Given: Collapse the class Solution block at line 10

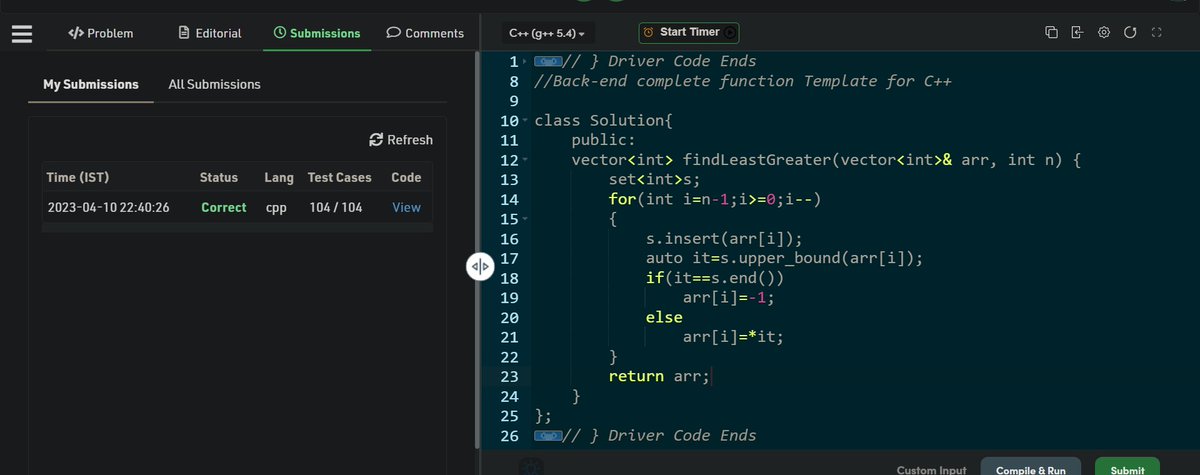Looking at the screenshot, I should coord(526,121).
